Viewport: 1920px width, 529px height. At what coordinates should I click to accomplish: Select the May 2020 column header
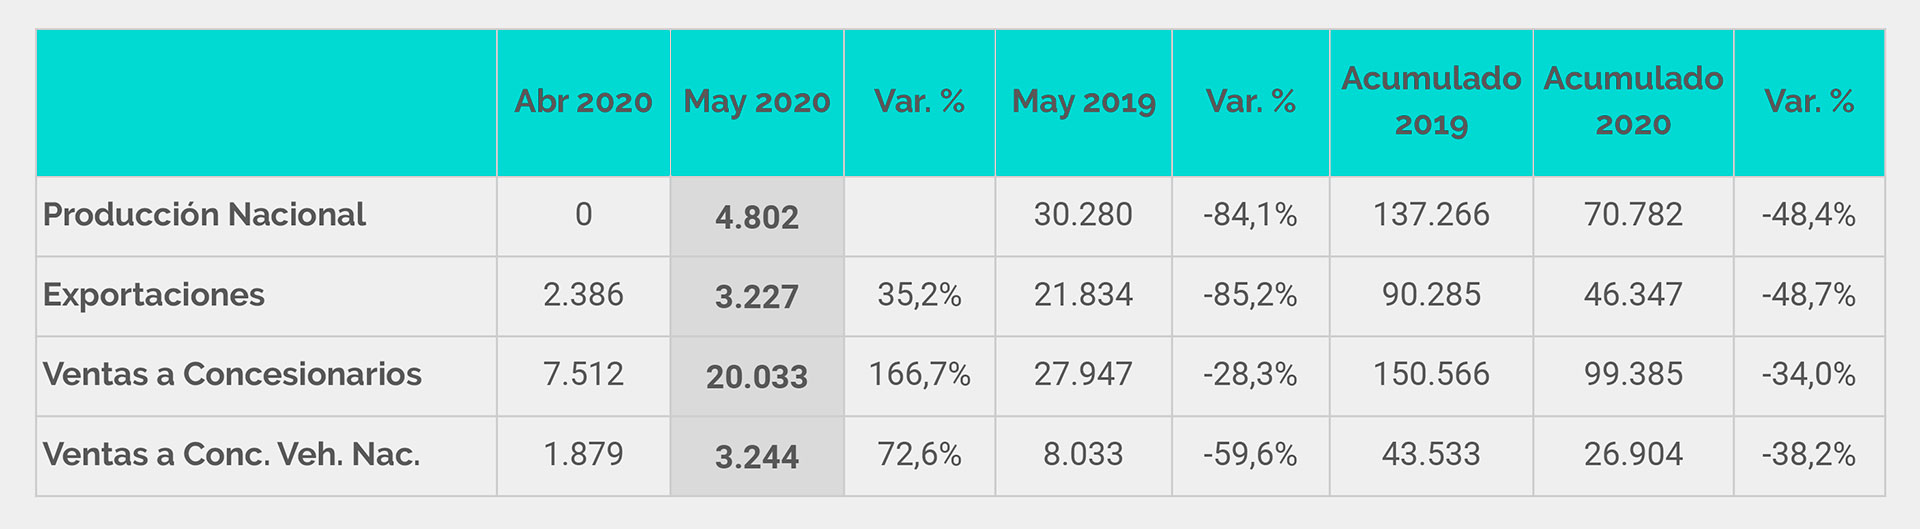coord(757,102)
